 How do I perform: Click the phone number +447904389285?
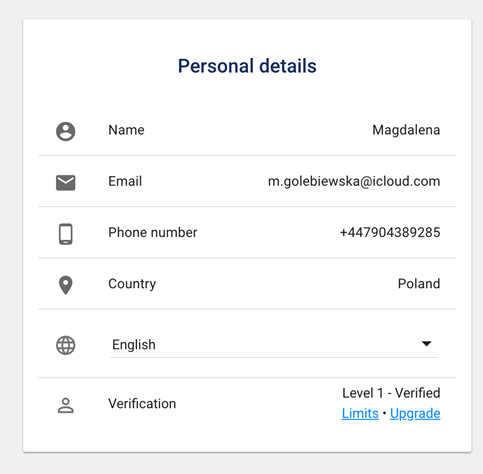pyautogui.click(x=390, y=232)
